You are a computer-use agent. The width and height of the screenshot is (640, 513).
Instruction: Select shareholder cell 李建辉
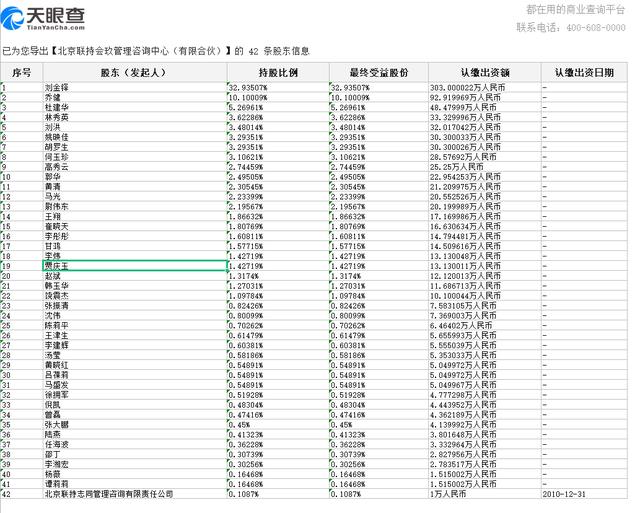pyautogui.click(x=135, y=345)
